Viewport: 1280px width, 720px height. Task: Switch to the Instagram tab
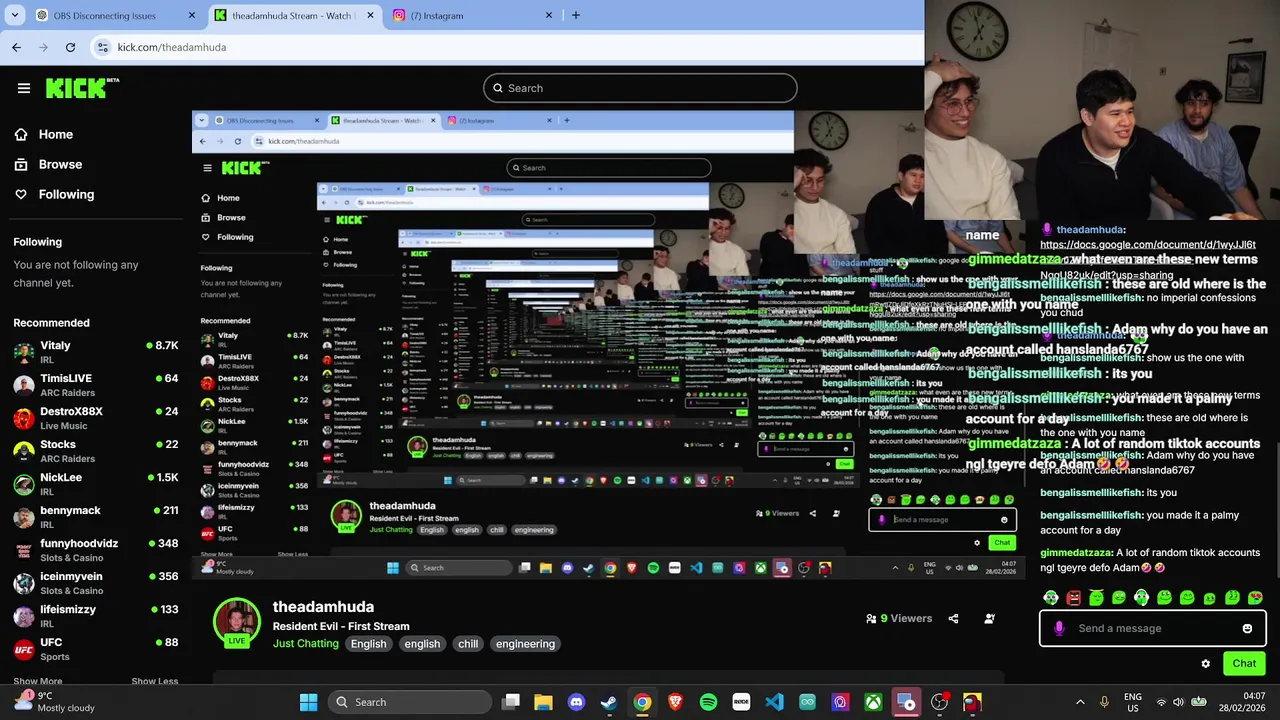point(470,15)
